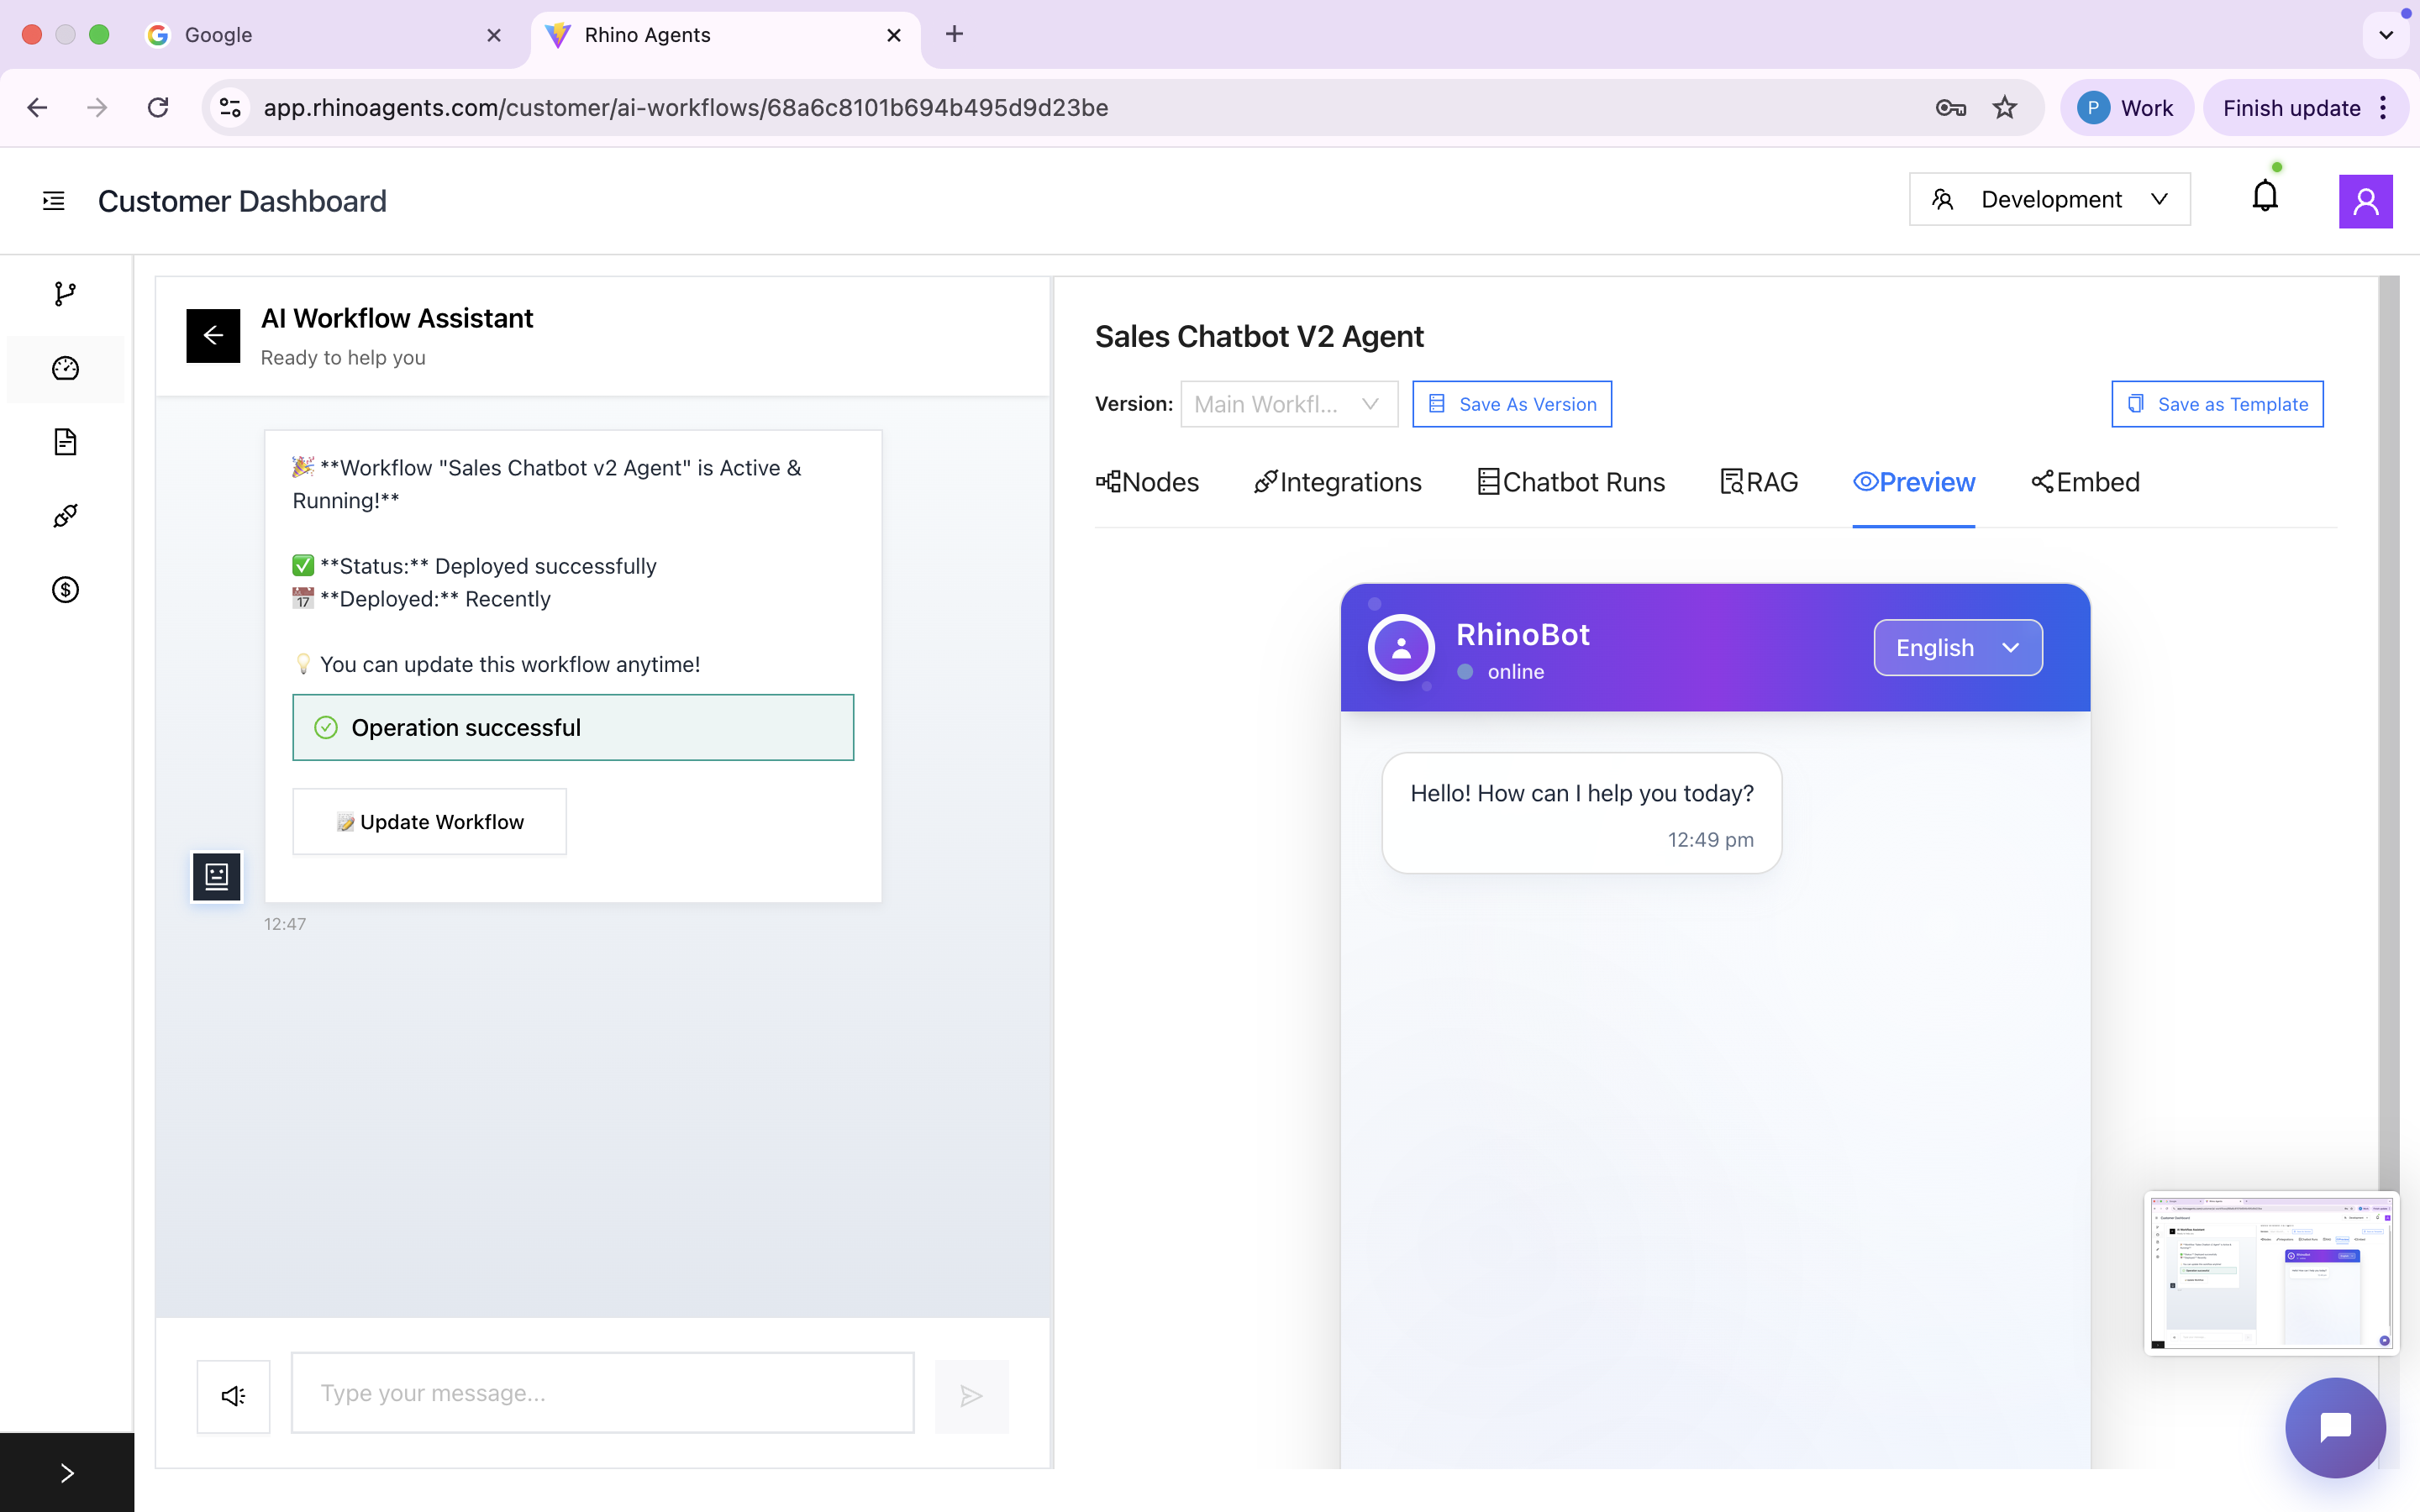Open the Work profile button
Image resolution: width=2420 pixels, height=1512 pixels.
(x=2126, y=107)
